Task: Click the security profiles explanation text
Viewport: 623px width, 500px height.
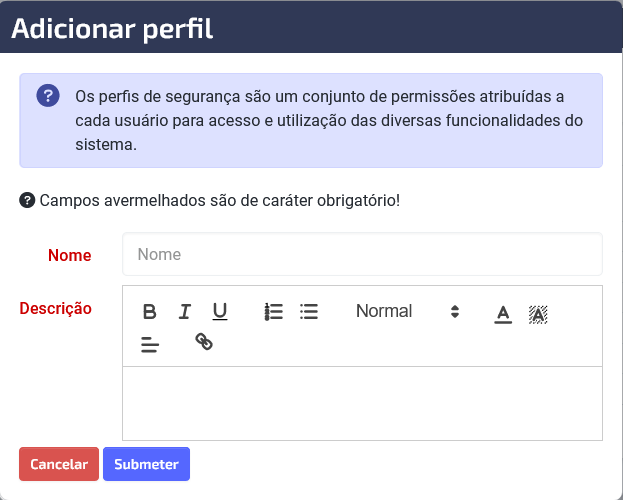Action: point(329,120)
